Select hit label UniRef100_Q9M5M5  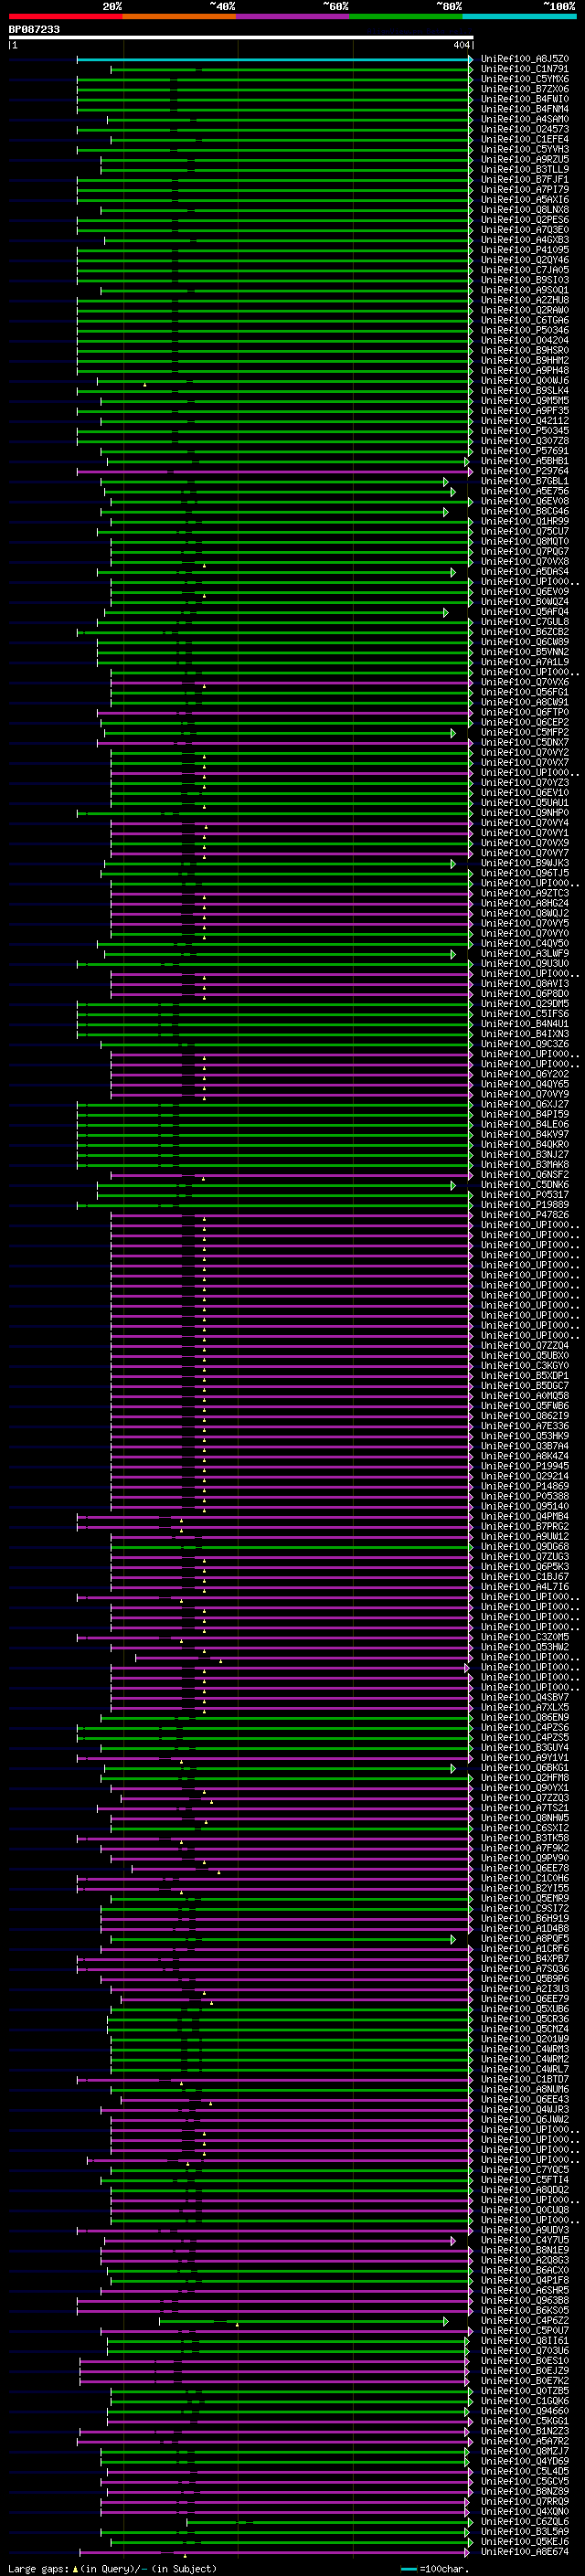[x=525, y=401]
